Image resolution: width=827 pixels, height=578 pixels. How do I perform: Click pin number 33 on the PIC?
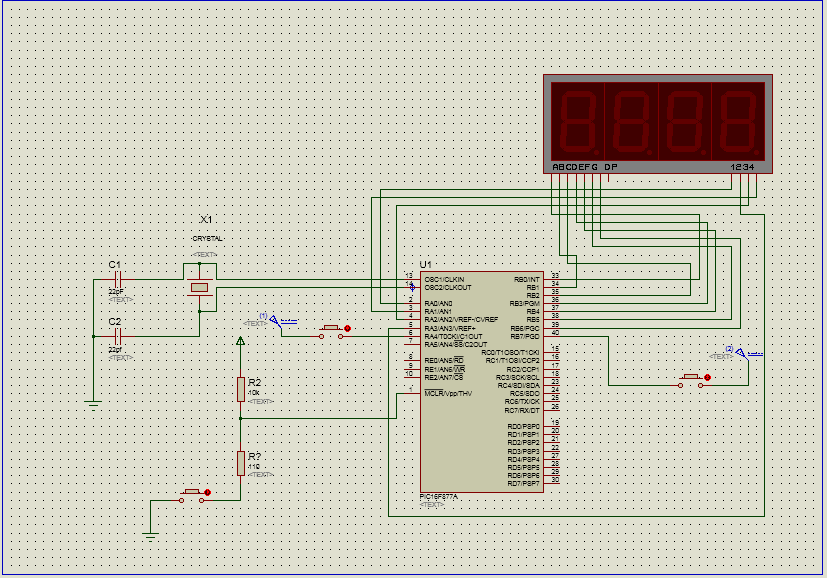coord(555,275)
